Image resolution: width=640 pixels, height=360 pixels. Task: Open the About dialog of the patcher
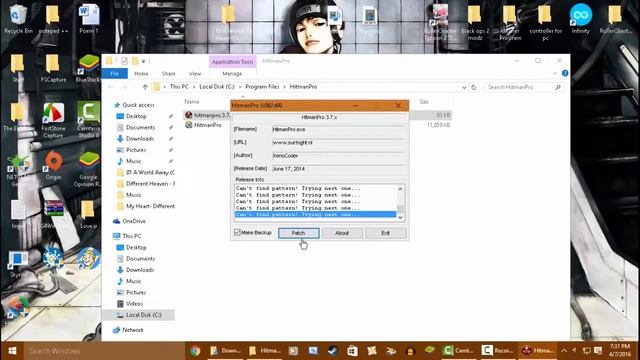tap(342, 233)
